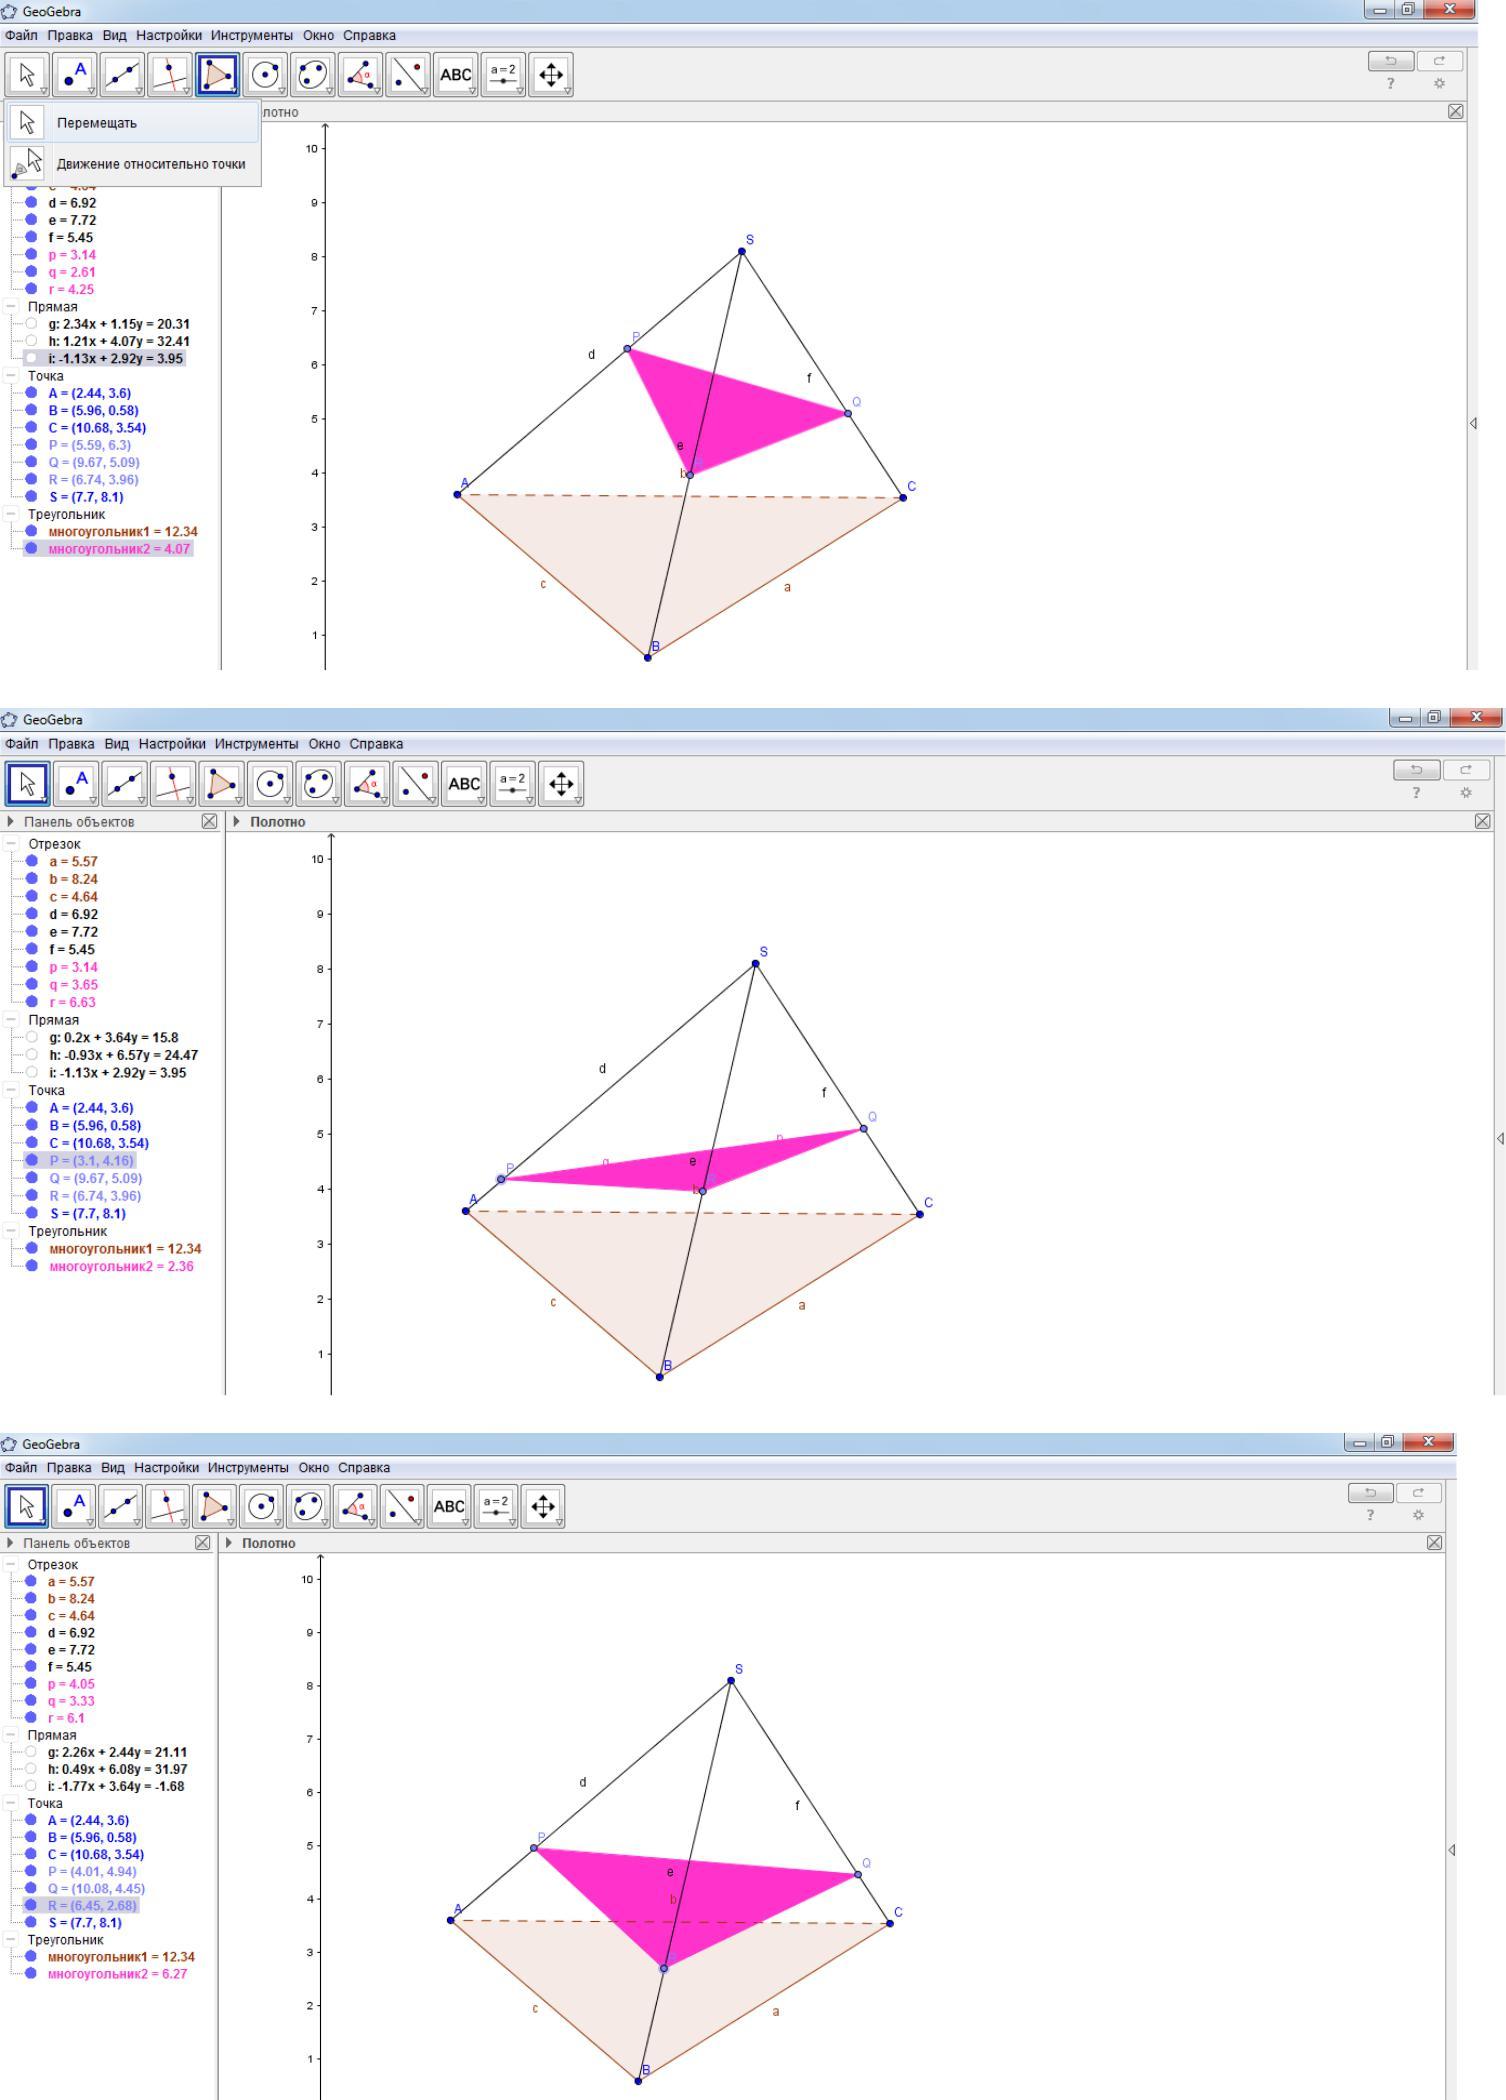1506x2100 pixels.
Task: Pick Angle tool in middle GeoGebra window
Action: pyautogui.click(x=368, y=784)
